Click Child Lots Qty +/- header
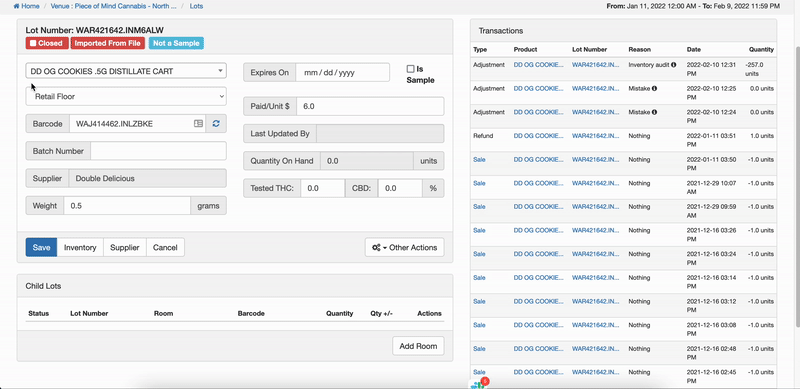Screen dimensions: 800x389 coord(381,313)
